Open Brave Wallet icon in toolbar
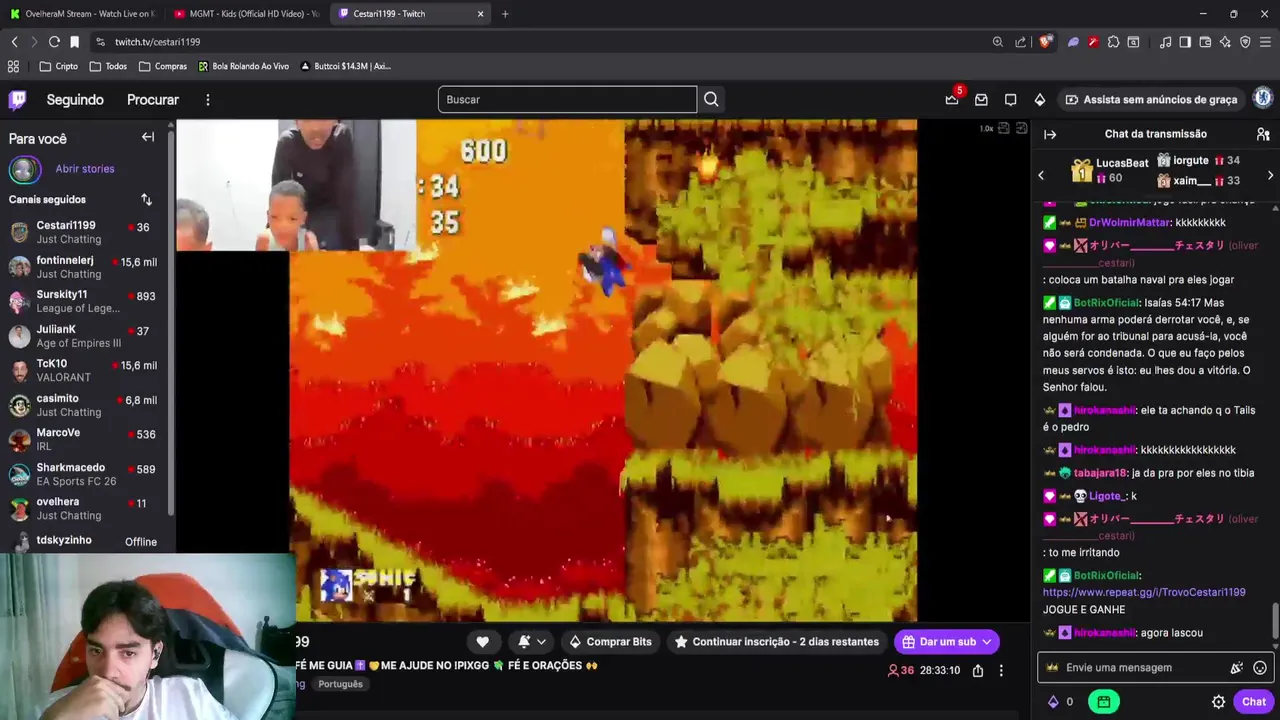This screenshot has height=720, width=1280. 1205,42
